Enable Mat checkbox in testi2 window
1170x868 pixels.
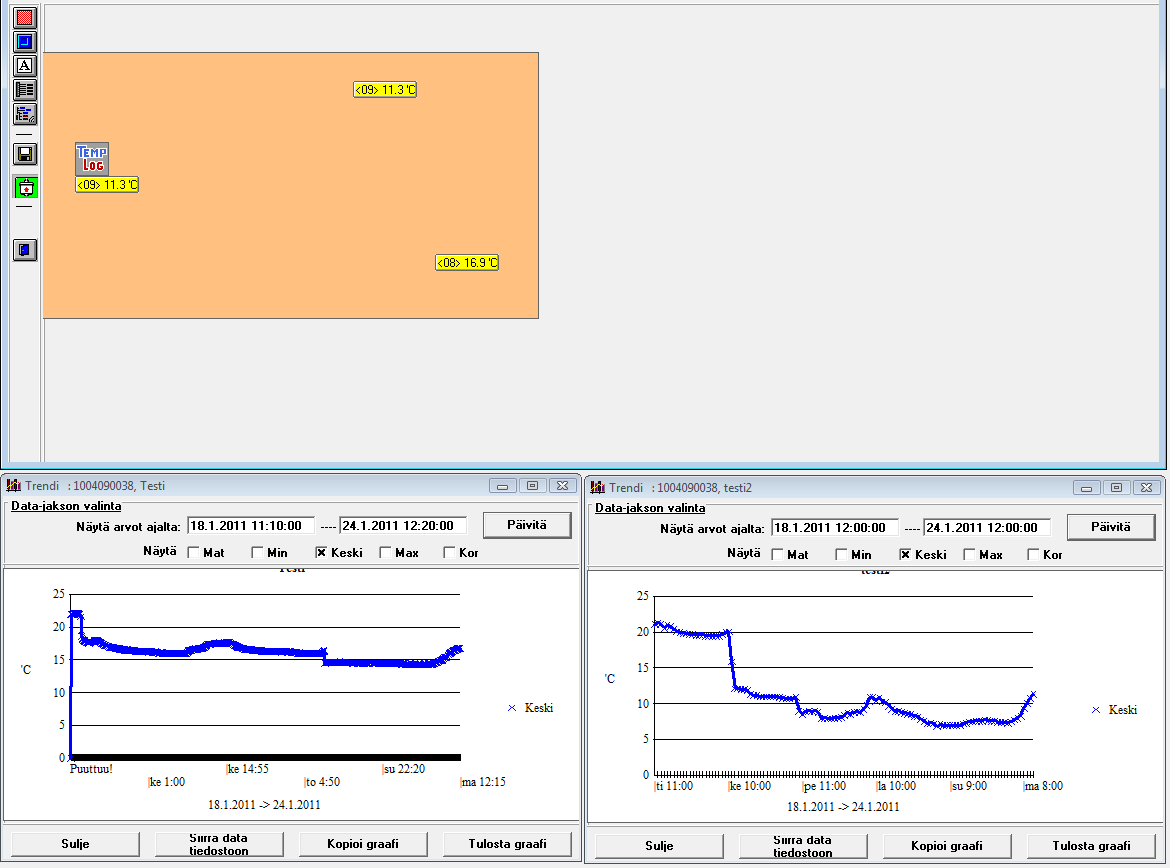click(x=778, y=555)
